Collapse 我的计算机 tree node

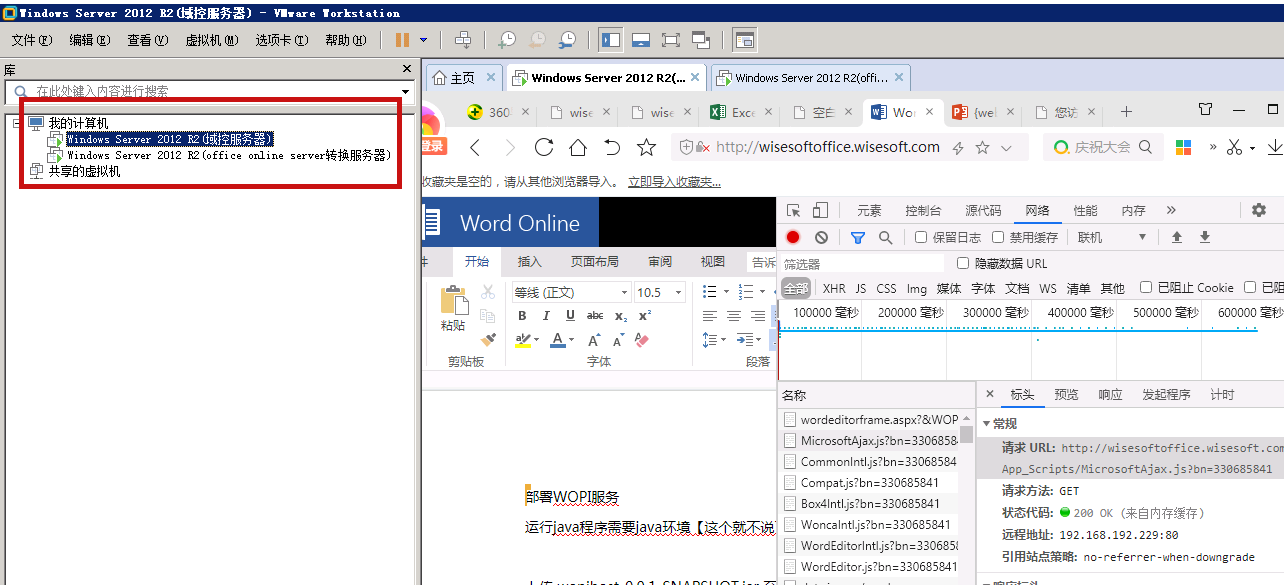tap(18, 123)
